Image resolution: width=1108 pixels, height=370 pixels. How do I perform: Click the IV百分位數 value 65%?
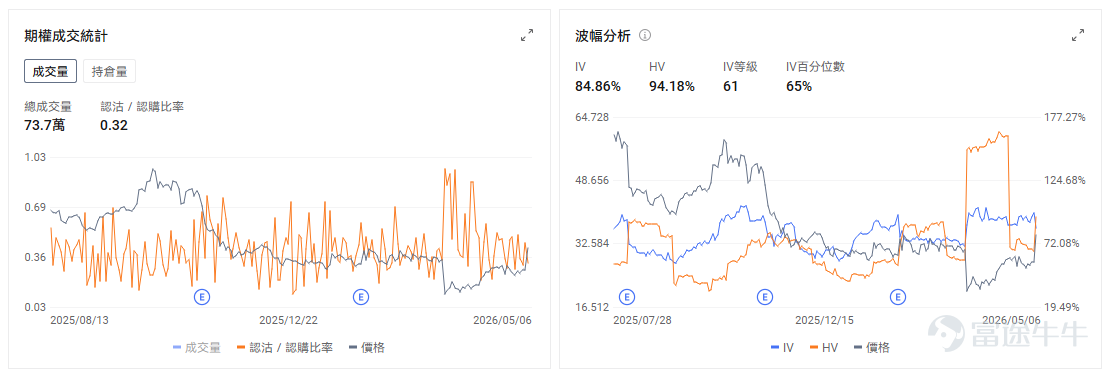[798, 87]
